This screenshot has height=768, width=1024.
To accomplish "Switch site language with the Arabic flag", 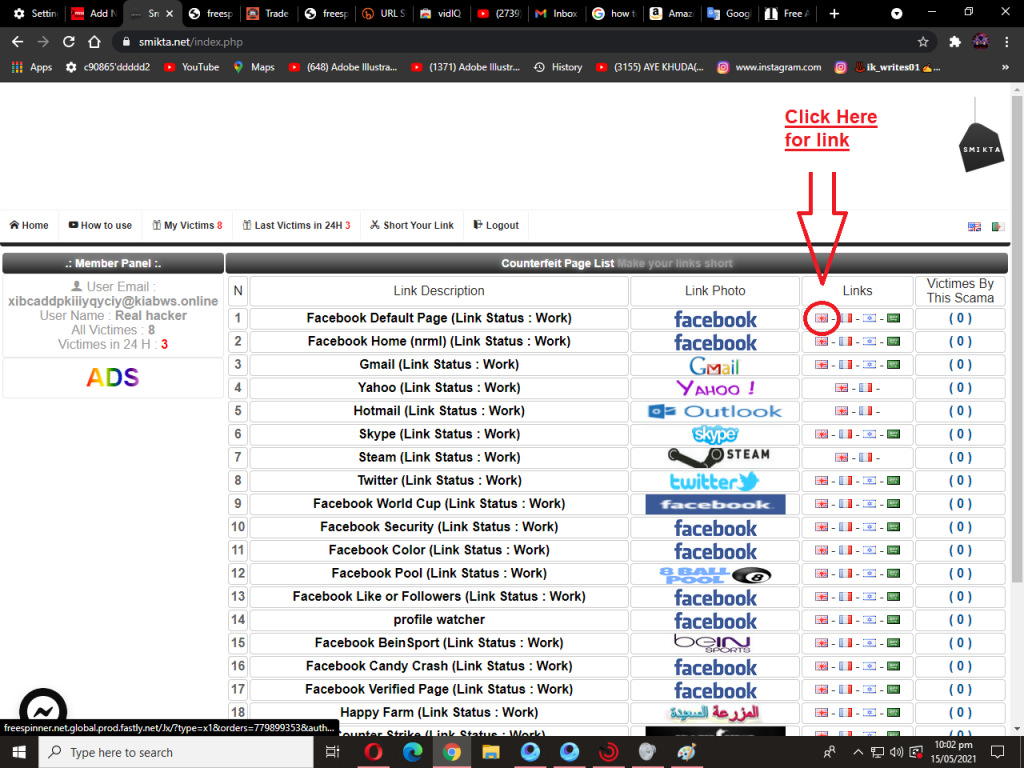I will tap(998, 227).
